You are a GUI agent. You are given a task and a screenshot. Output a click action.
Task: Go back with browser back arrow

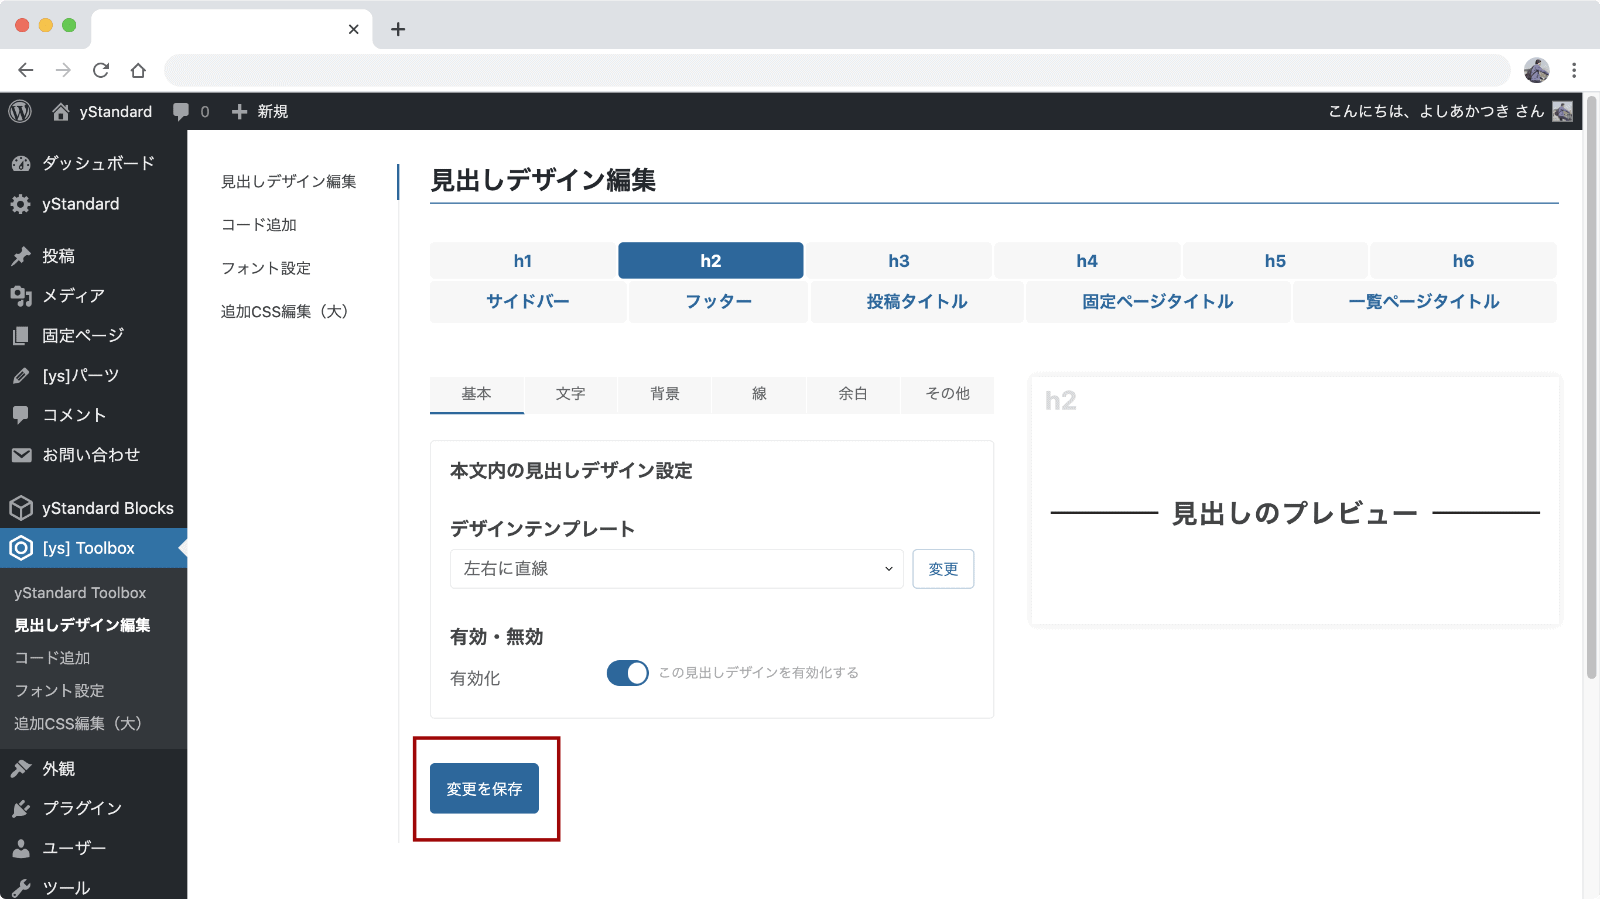click(26, 70)
